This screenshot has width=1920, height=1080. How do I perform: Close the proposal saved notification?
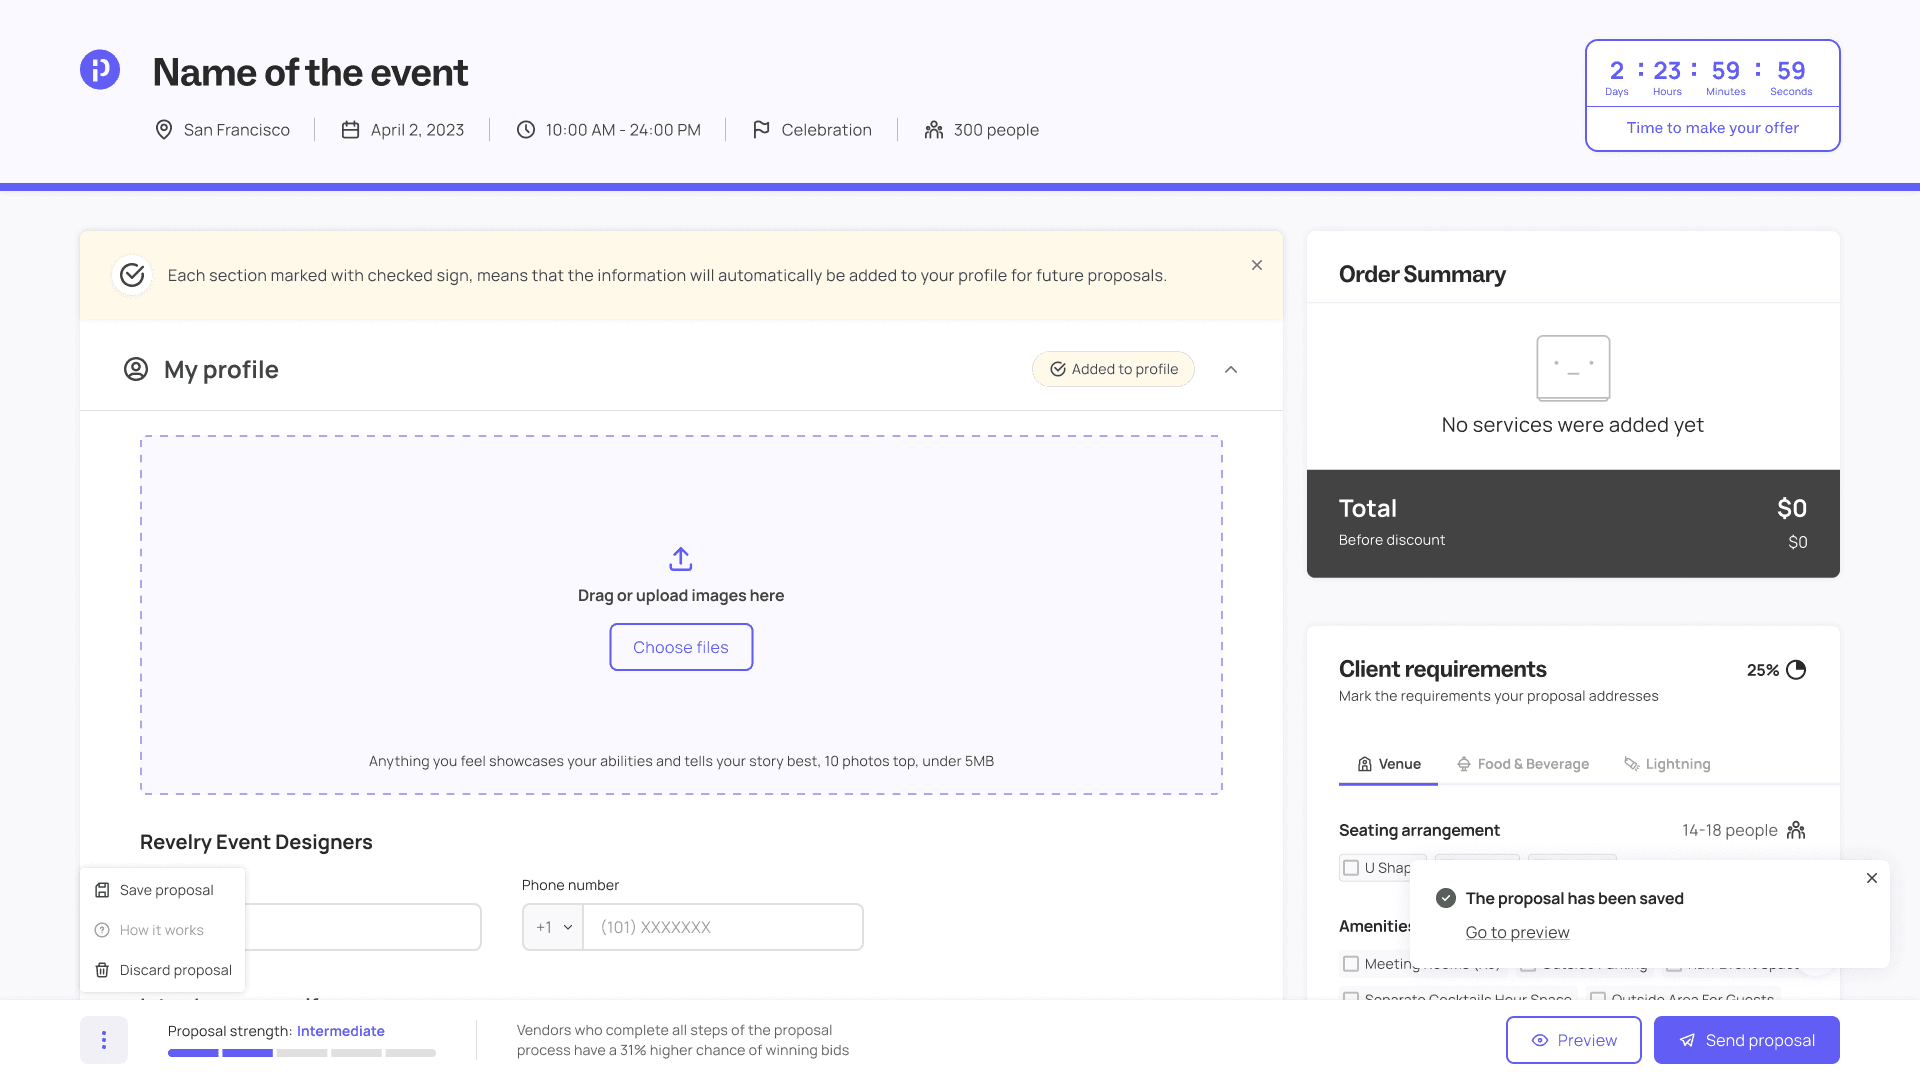click(1872, 878)
